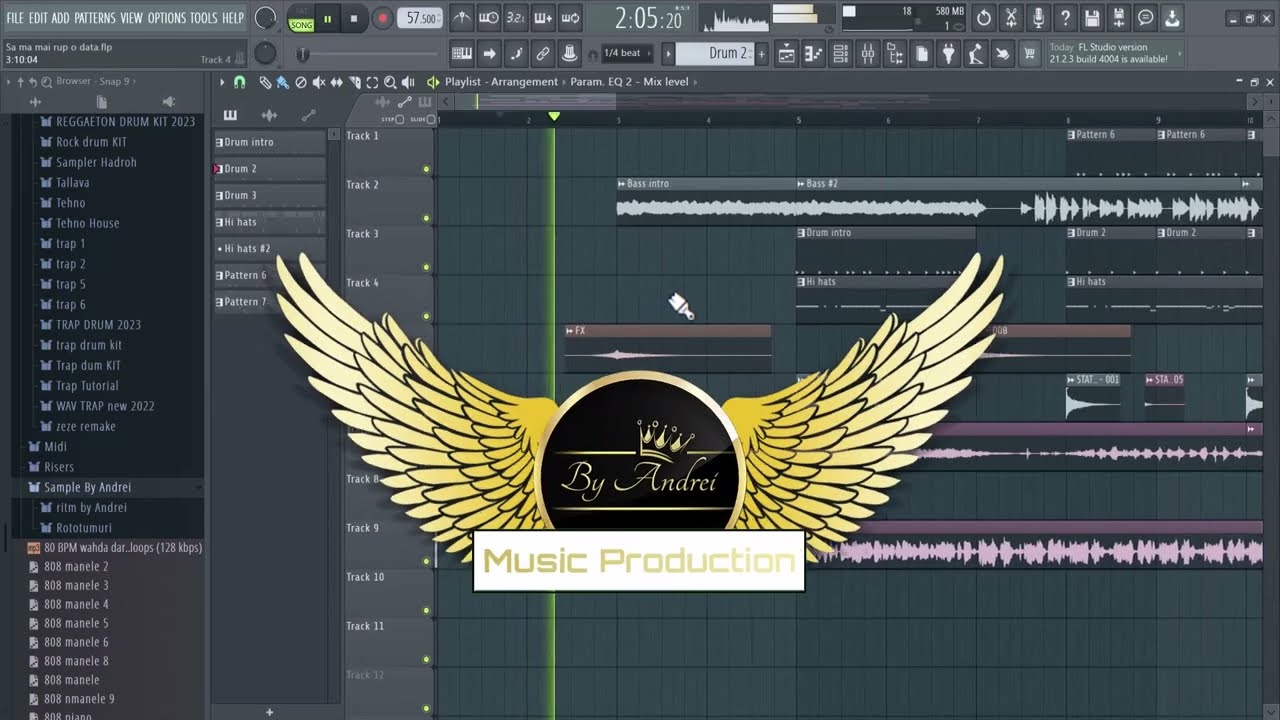1280x720 pixels.
Task: Toggle the step editing icon
Action: coord(516,54)
